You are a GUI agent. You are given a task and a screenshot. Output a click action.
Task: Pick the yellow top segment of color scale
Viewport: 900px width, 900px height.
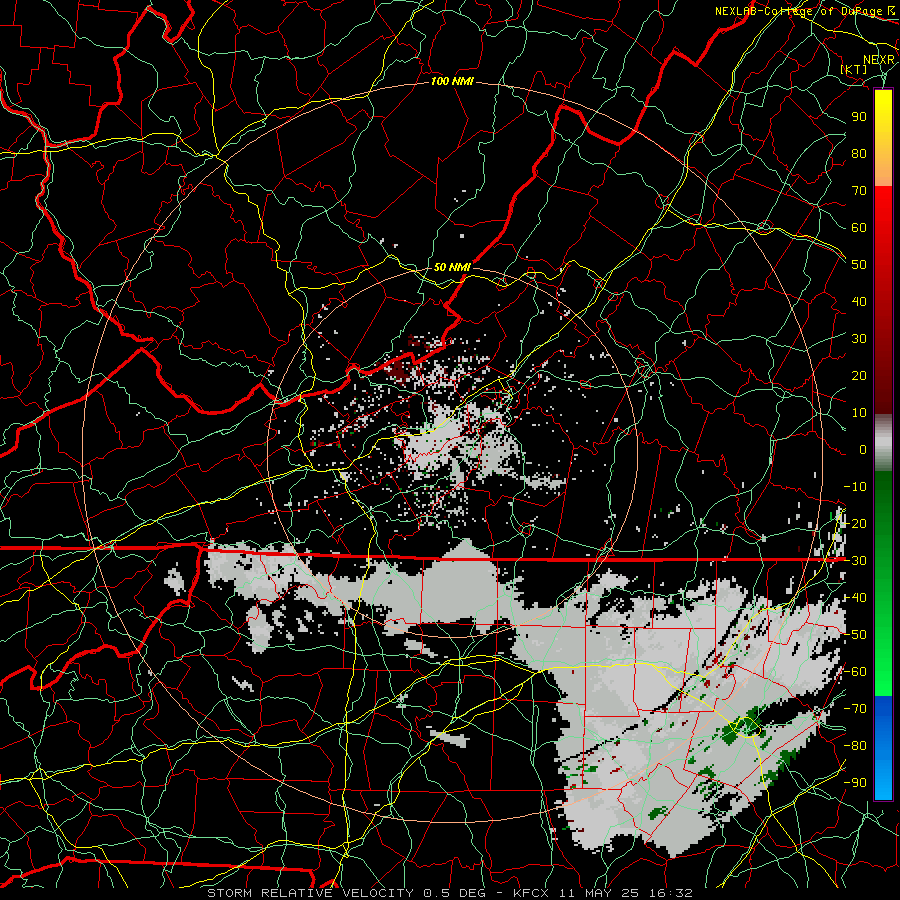[x=883, y=138]
